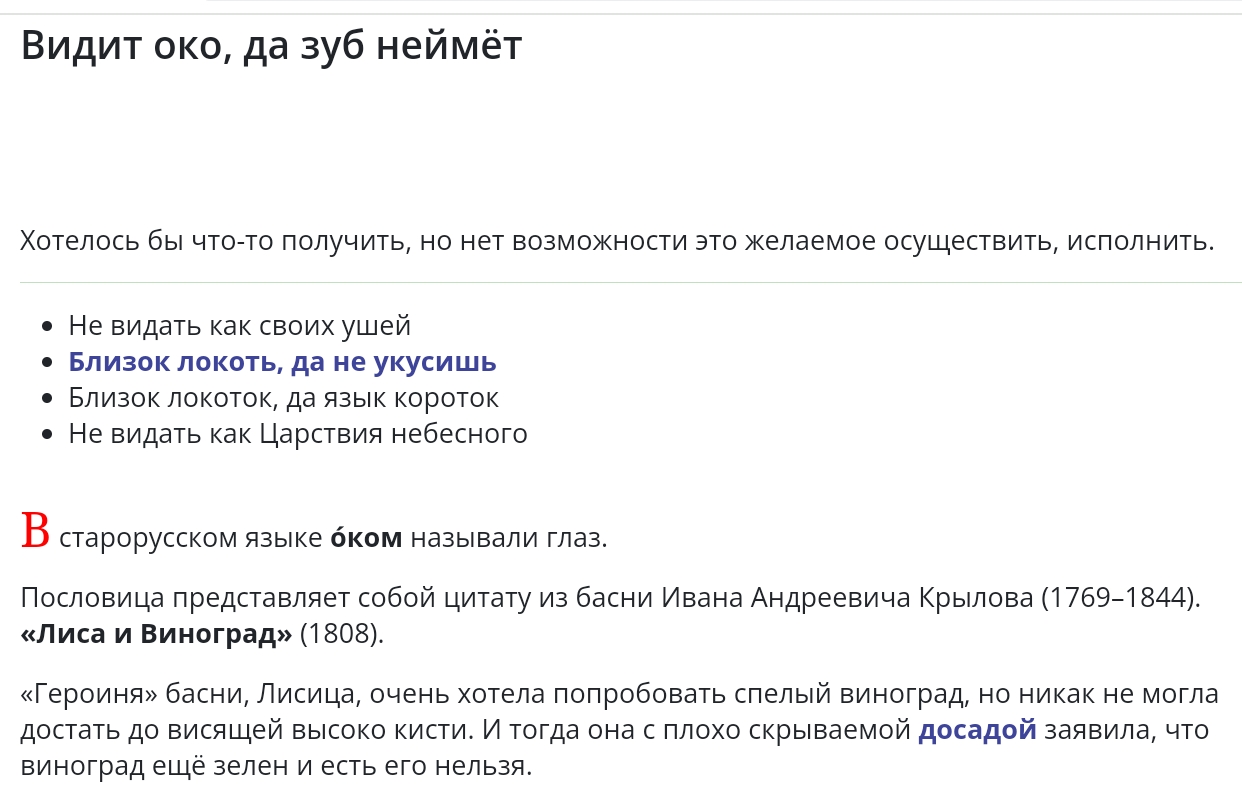Click the phrase "виноград ещё зелен и есть его нельзя"
1242x795 pixels.
(276, 766)
